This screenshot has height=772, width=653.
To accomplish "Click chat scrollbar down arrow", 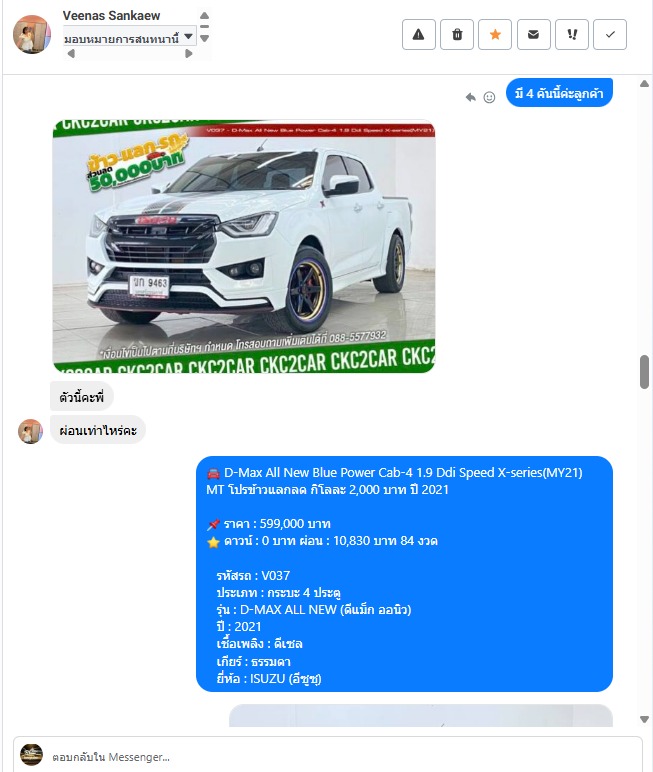I will pyautogui.click(x=644, y=719).
